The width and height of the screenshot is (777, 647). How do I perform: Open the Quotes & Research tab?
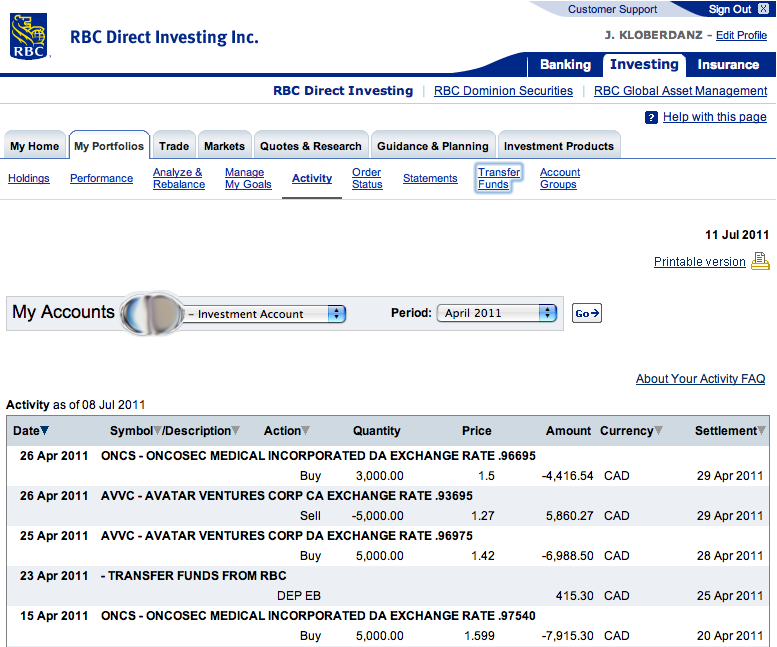pyautogui.click(x=311, y=146)
